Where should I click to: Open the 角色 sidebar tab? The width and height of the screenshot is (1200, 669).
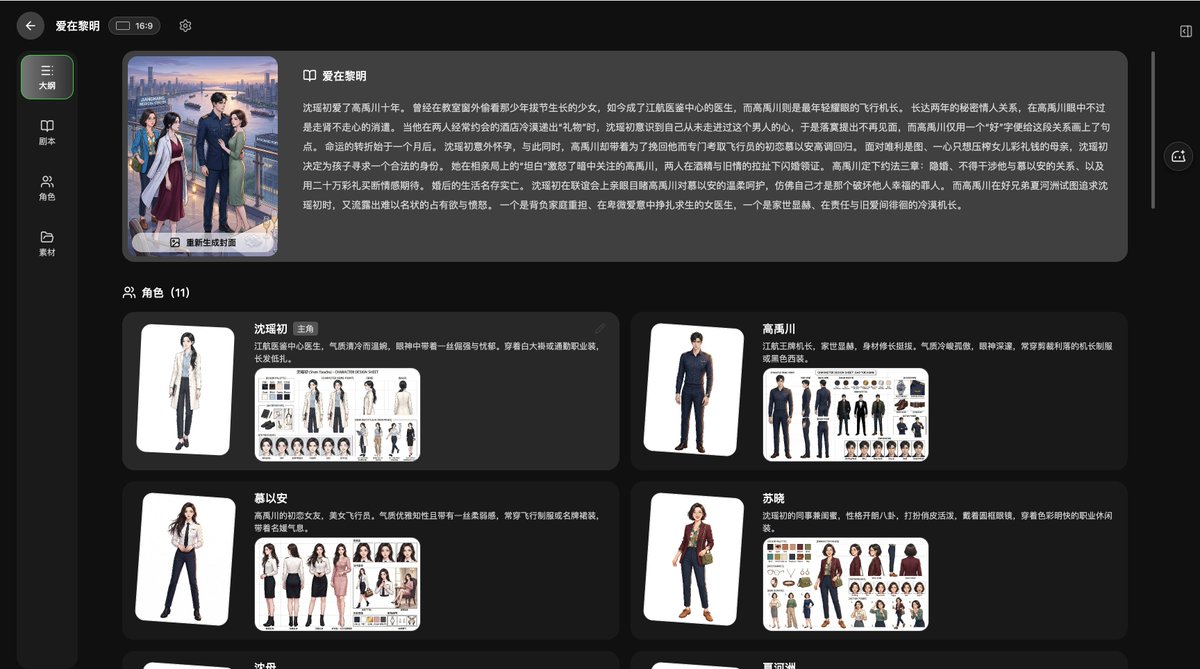click(47, 188)
